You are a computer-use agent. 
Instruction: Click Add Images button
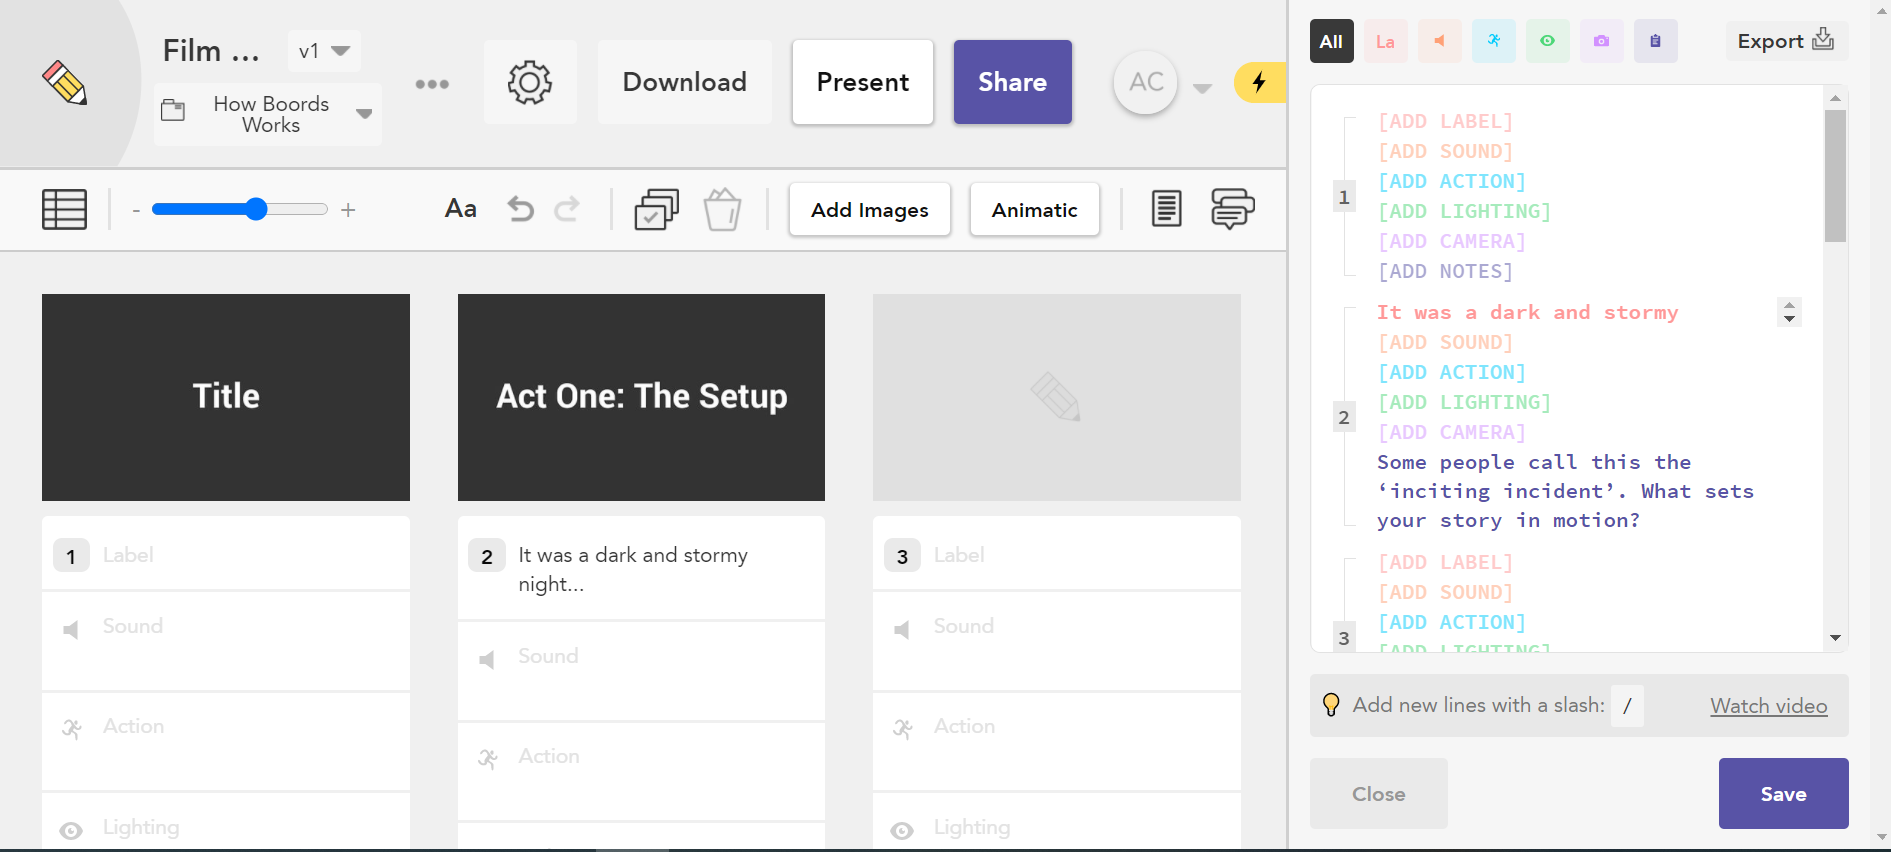(x=869, y=209)
